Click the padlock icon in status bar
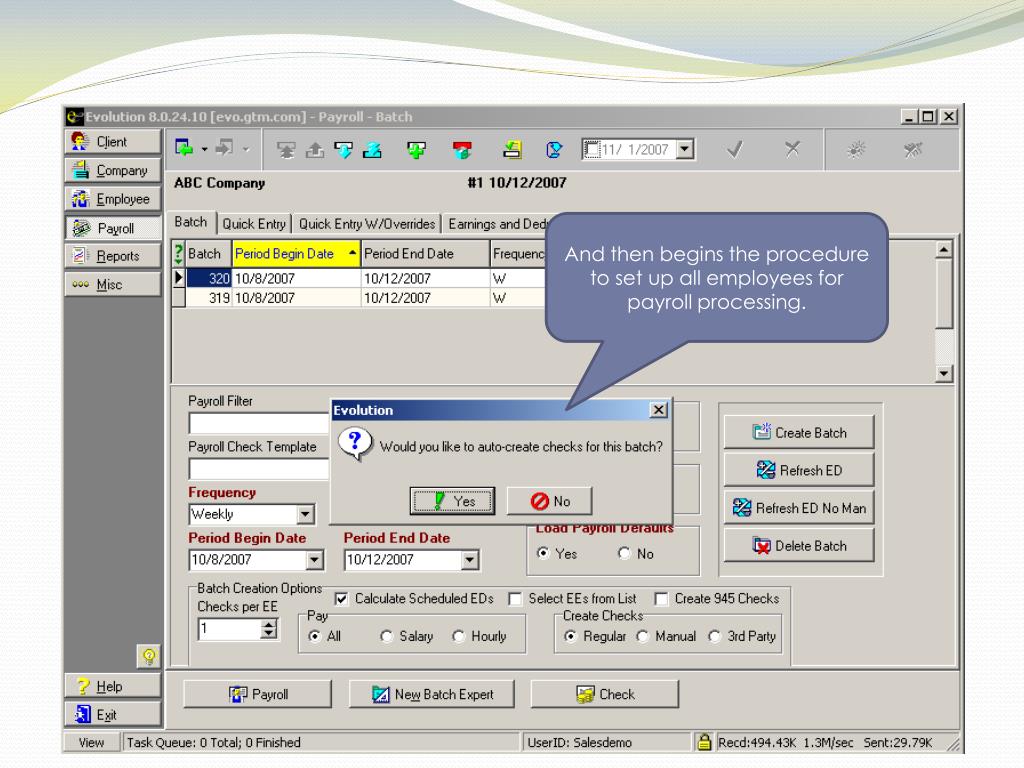This screenshot has height=768, width=1024. pos(704,742)
